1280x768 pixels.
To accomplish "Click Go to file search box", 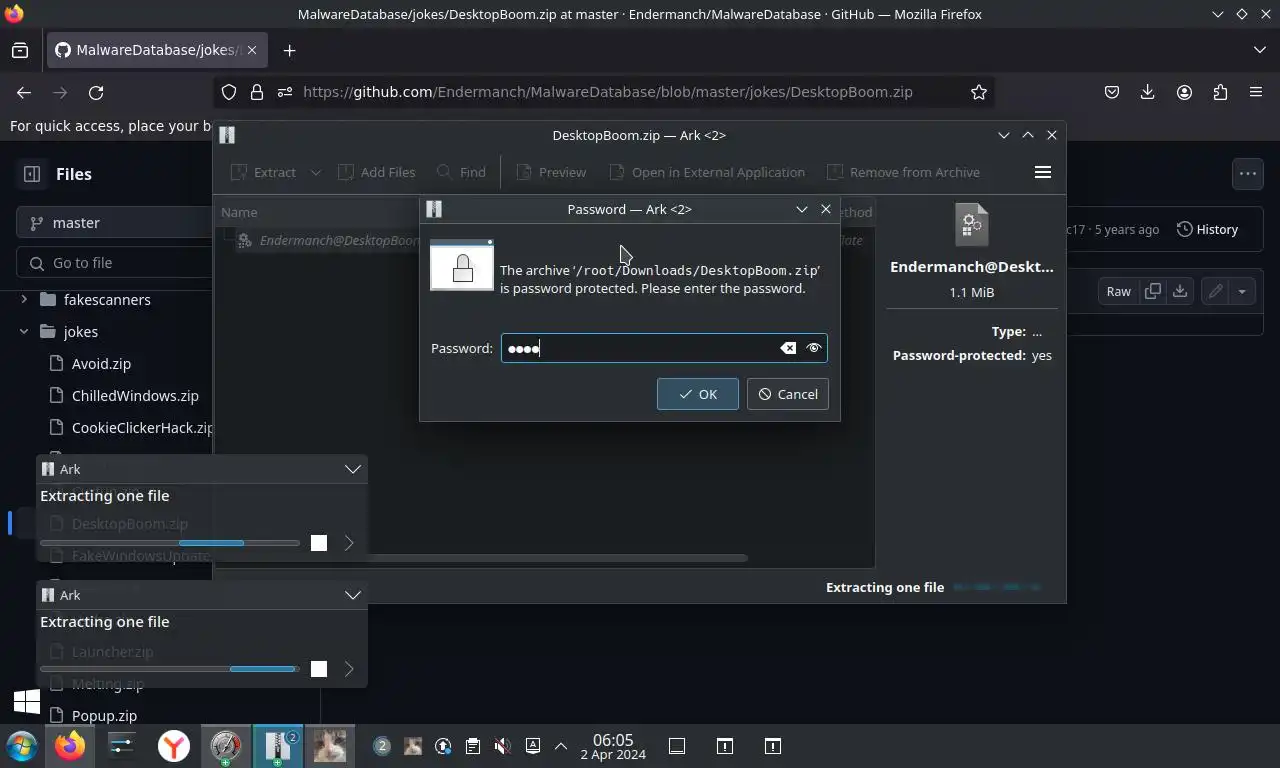I will pos(114,263).
